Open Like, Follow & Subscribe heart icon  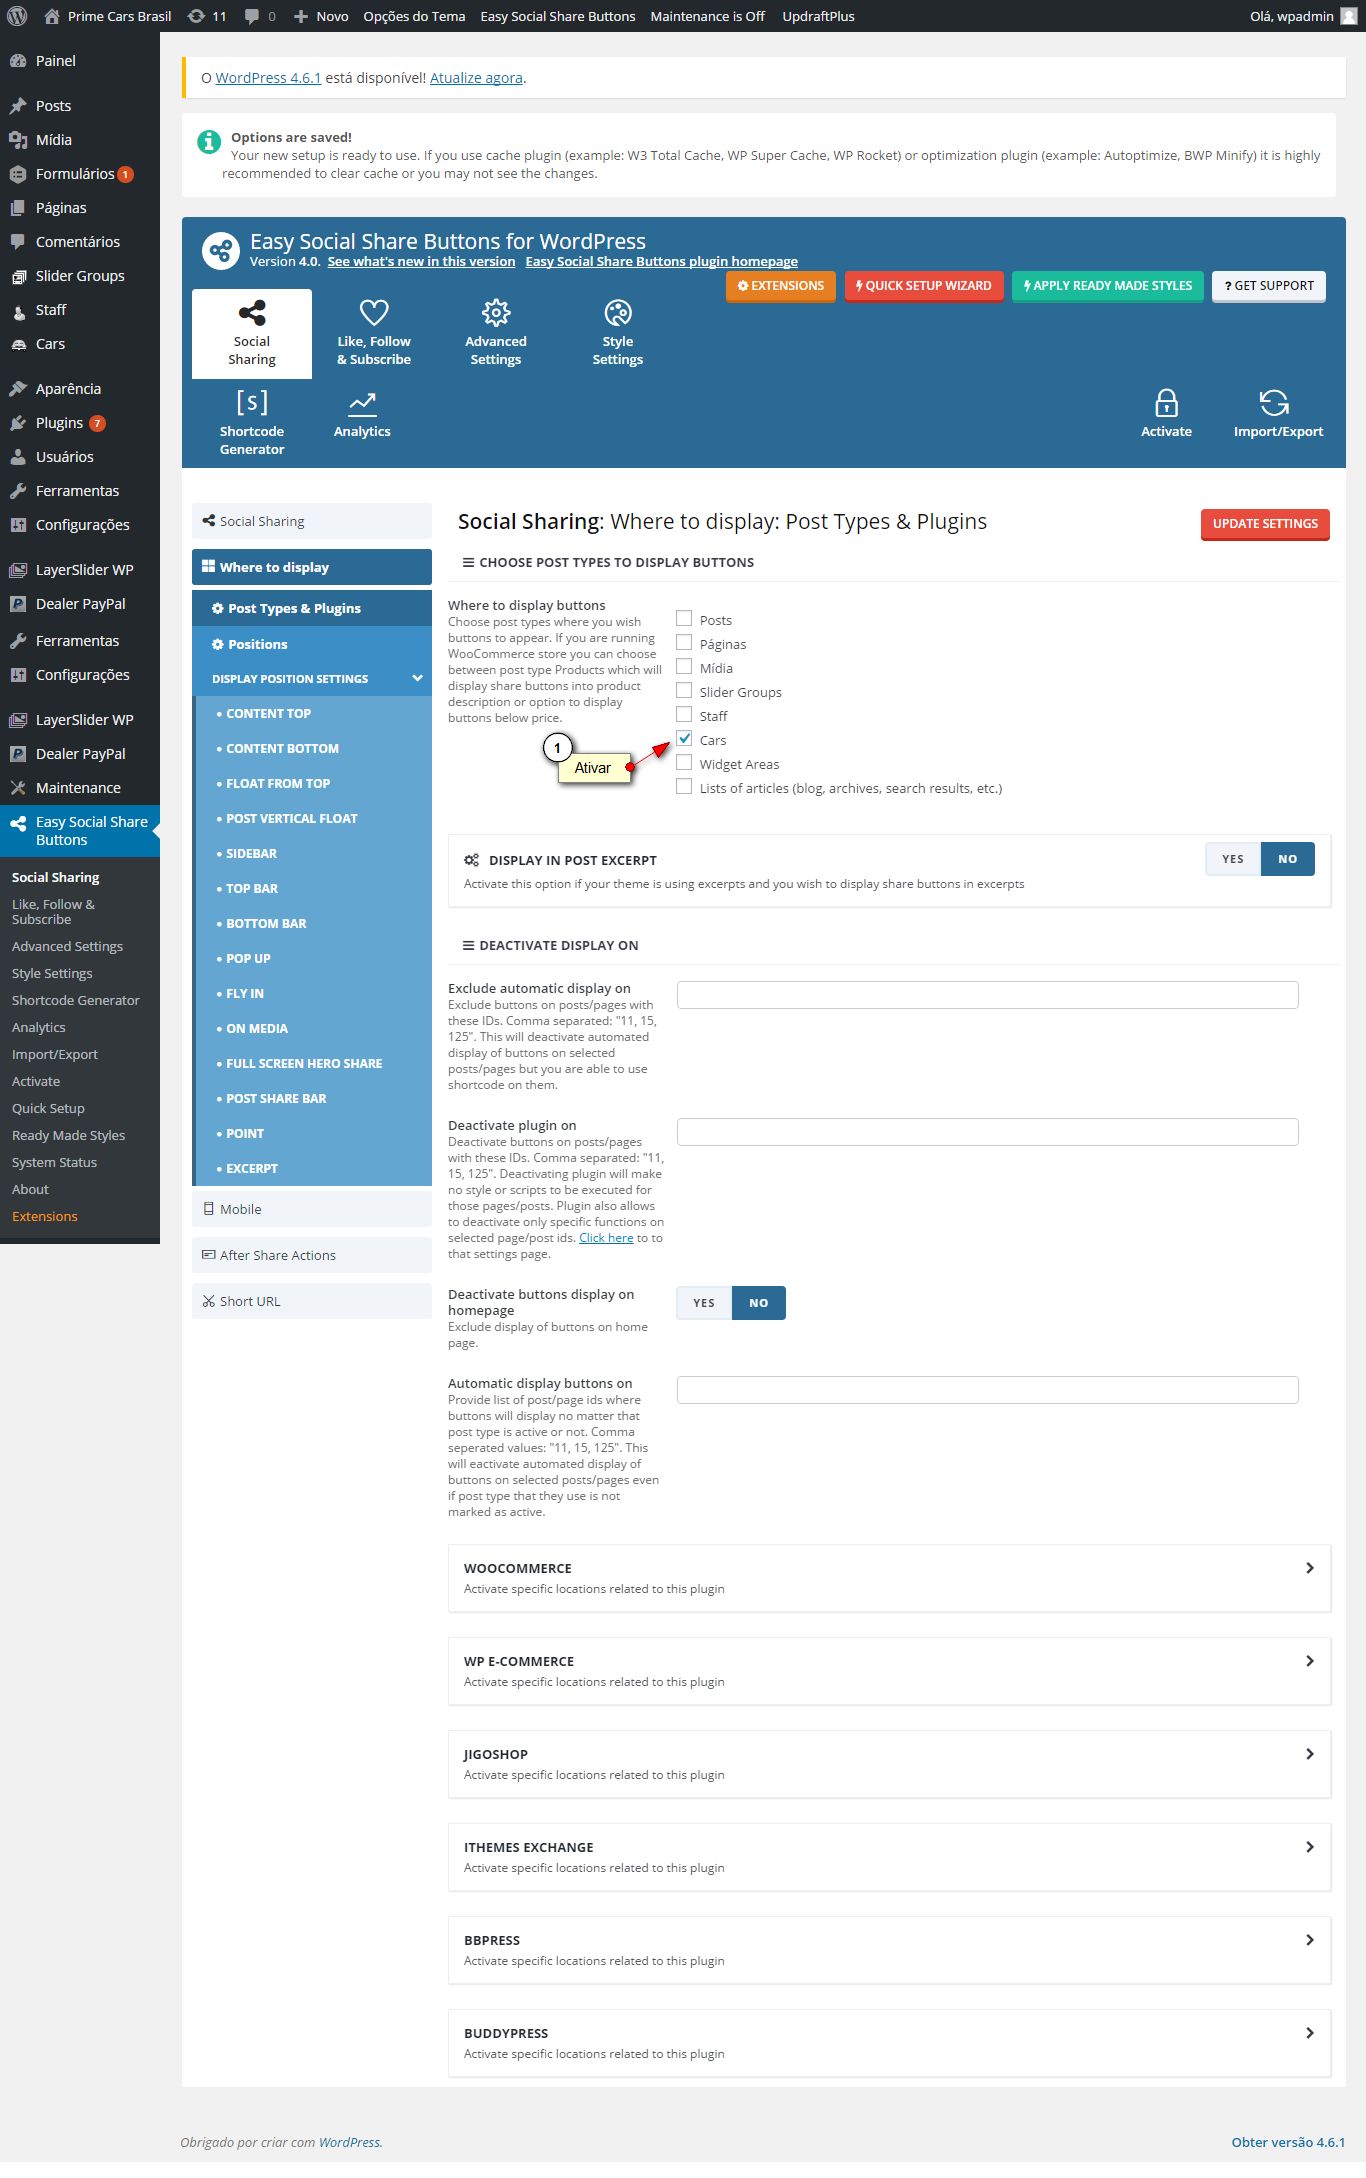374,313
